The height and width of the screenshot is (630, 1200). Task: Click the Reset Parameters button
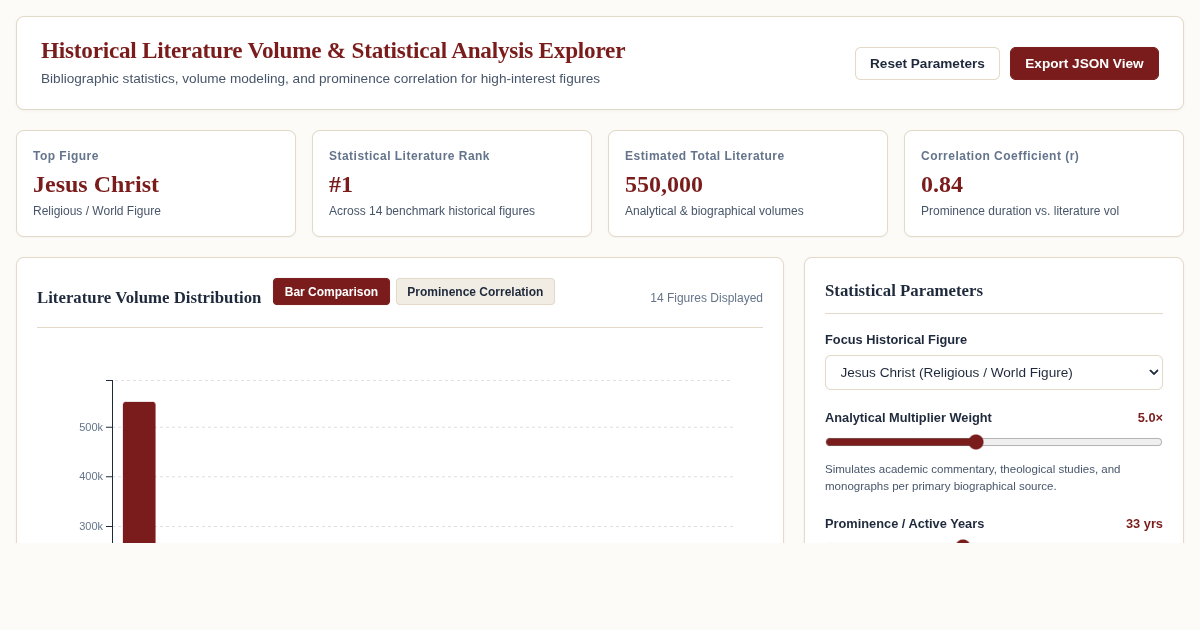coord(927,63)
